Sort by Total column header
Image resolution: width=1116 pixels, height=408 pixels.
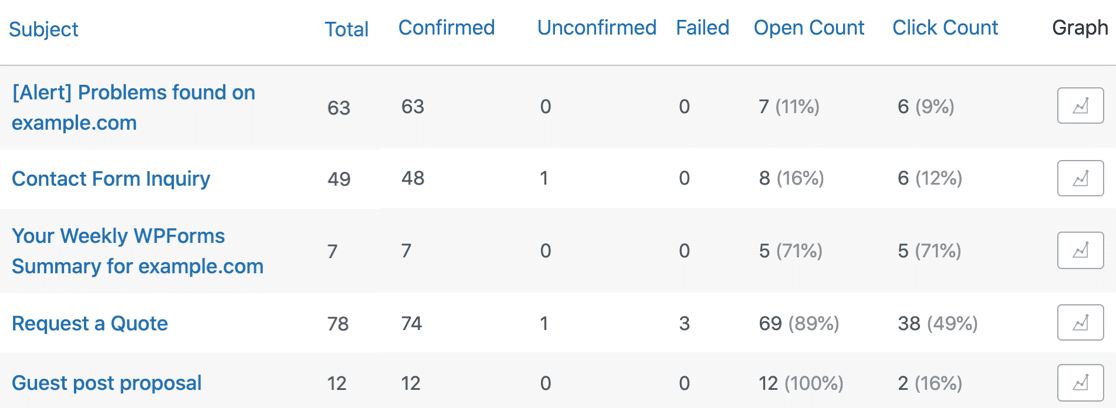point(346,30)
